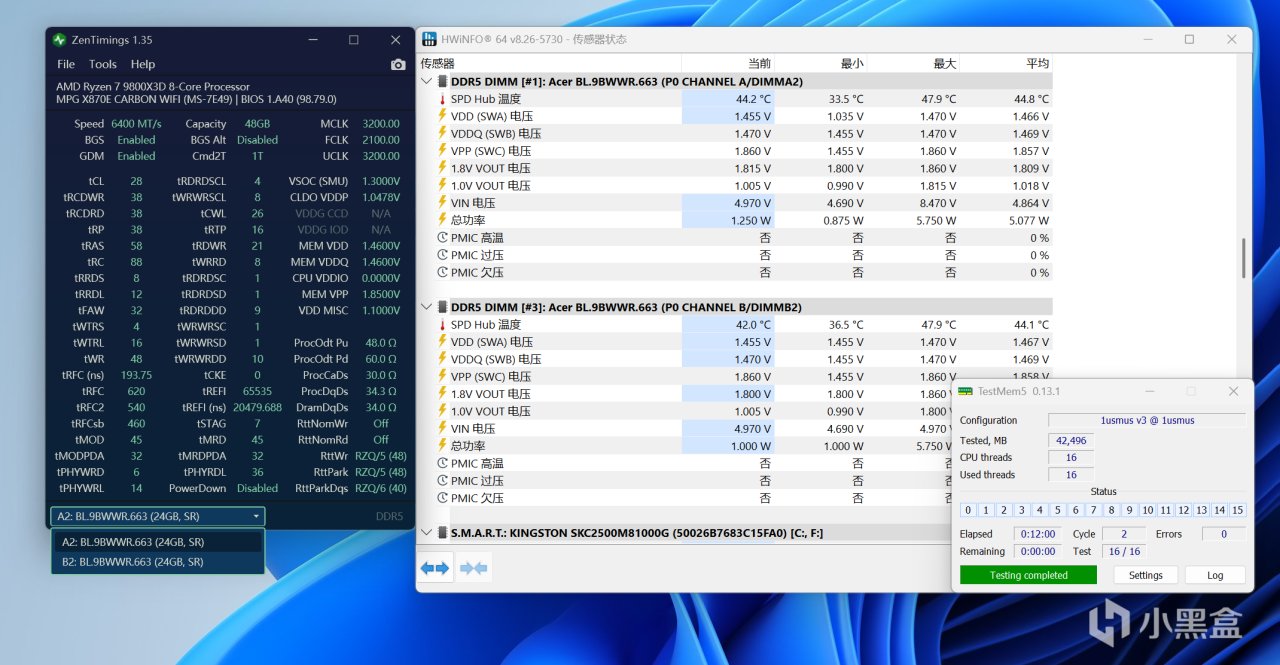Image resolution: width=1280 pixels, height=665 pixels.
Task: Open the File menu in ZenTimings
Action: pos(66,64)
